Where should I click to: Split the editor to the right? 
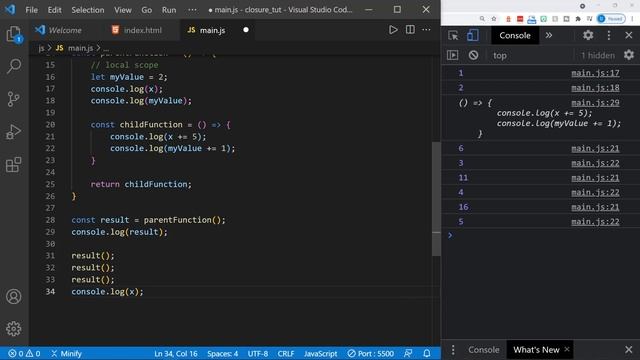(410, 30)
